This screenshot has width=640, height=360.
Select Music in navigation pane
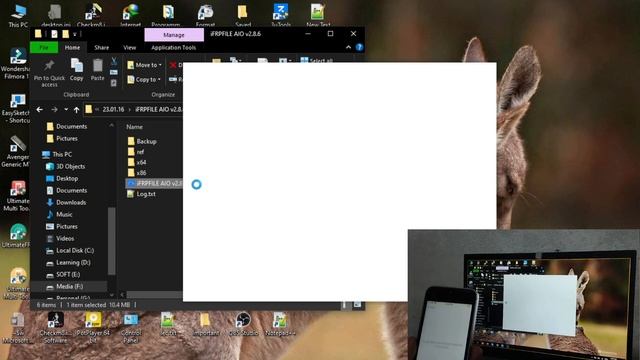click(x=59, y=214)
